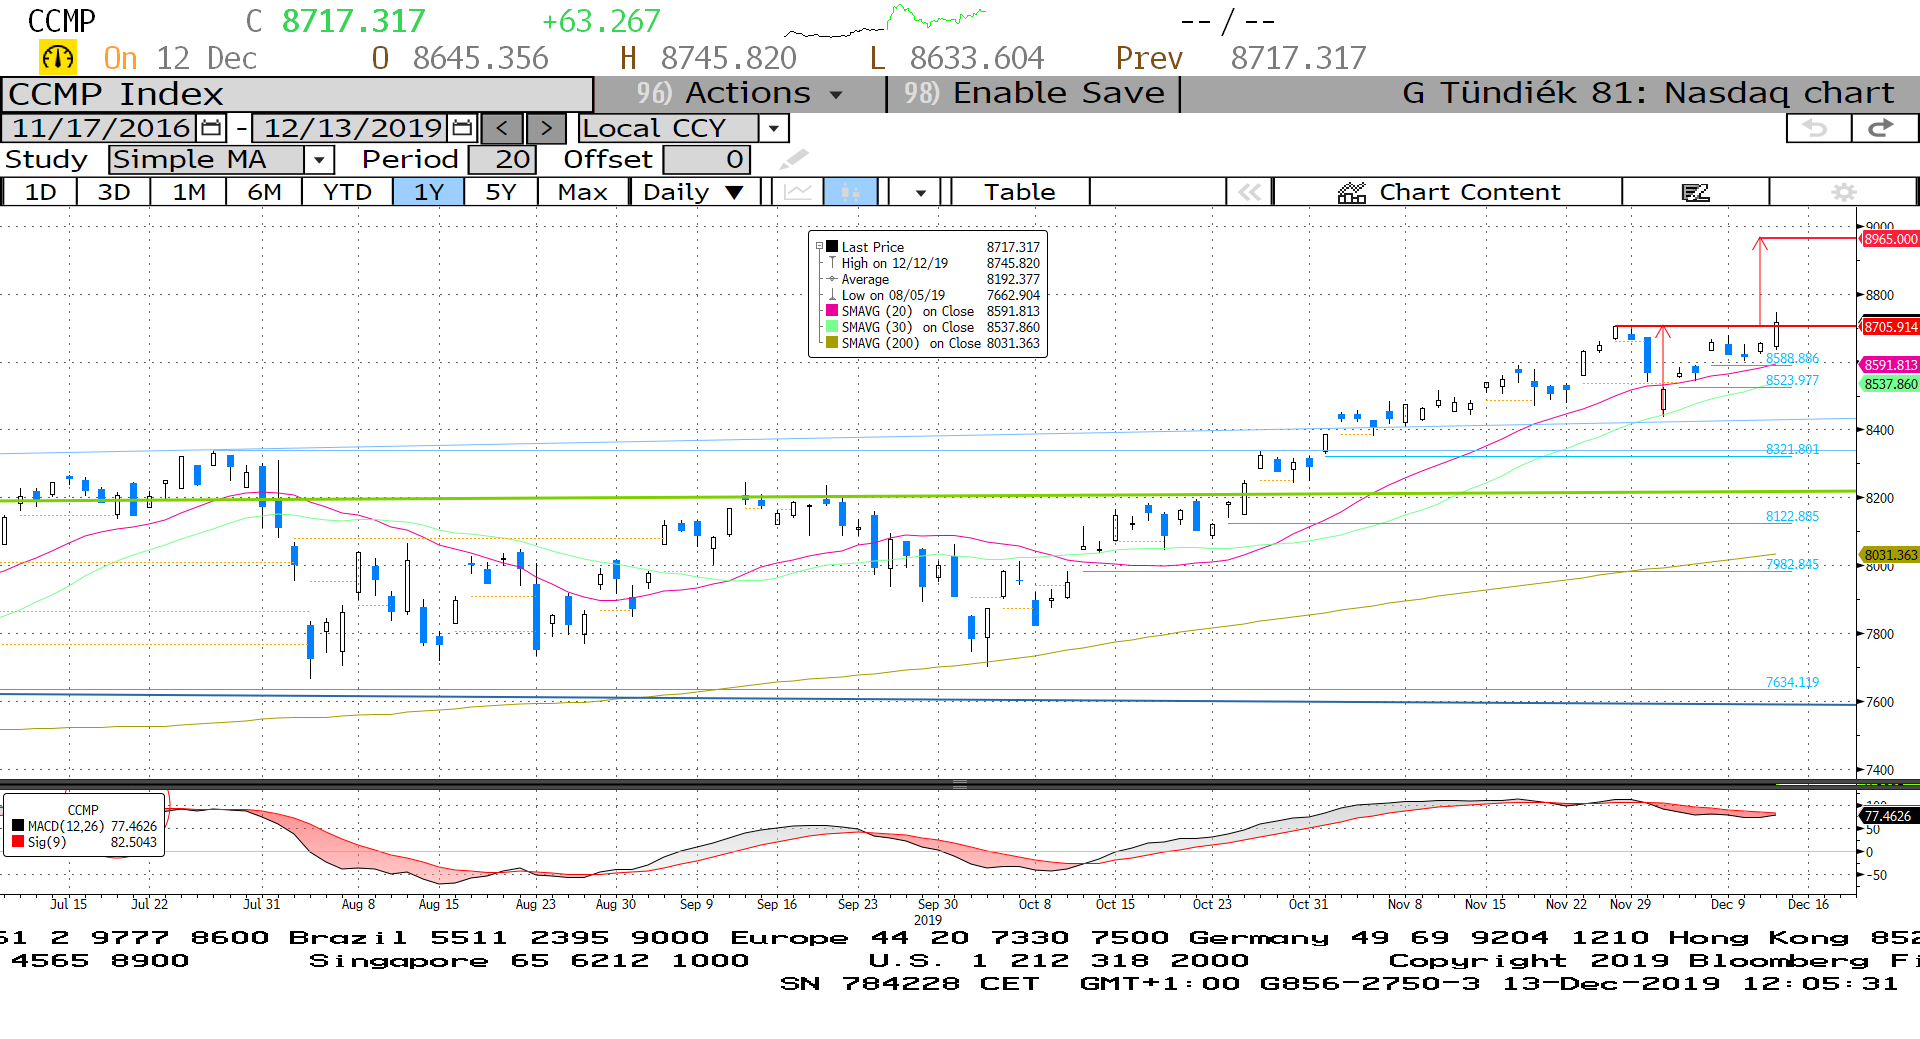Image resolution: width=1920 pixels, height=1039 pixels.
Task: Click the yellow gauge icon beside On 12 Dec
Action: [x=57, y=58]
